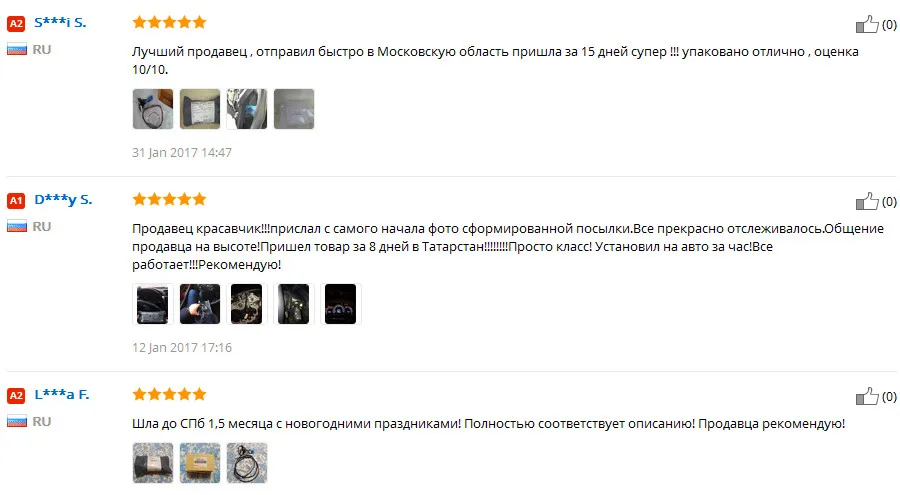Open second photo showing package in S***i S. review
This screenshot has width=900, height=495.
200,109
